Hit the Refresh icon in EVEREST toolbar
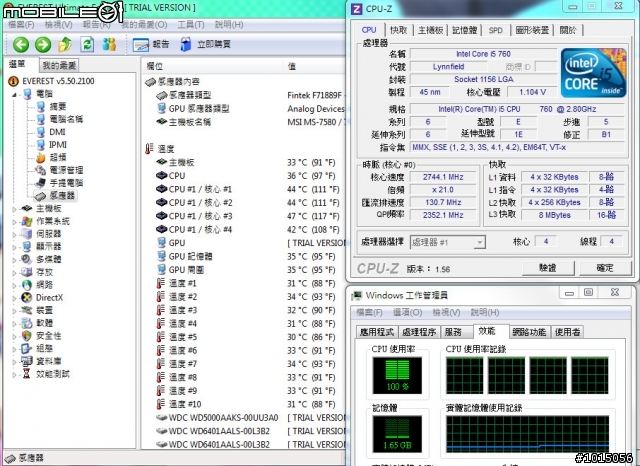The height and width of the screenshot is (466, 640). point(88,44)
